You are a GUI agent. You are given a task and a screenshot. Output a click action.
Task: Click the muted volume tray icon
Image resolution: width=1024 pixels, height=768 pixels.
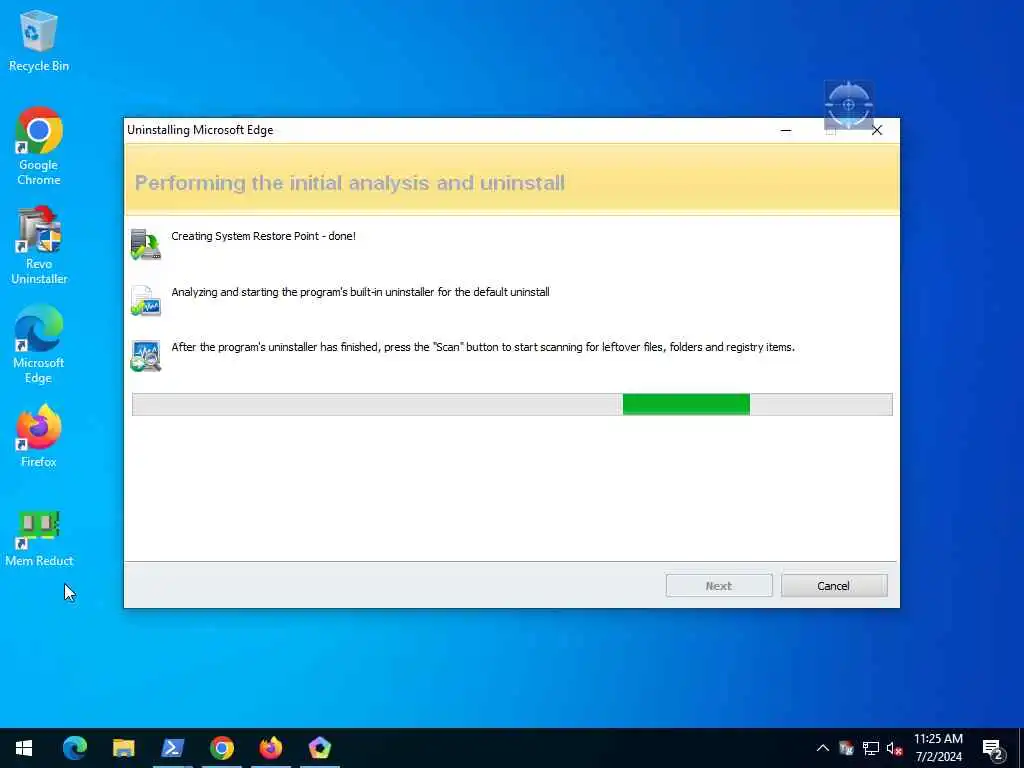[894, 748]
